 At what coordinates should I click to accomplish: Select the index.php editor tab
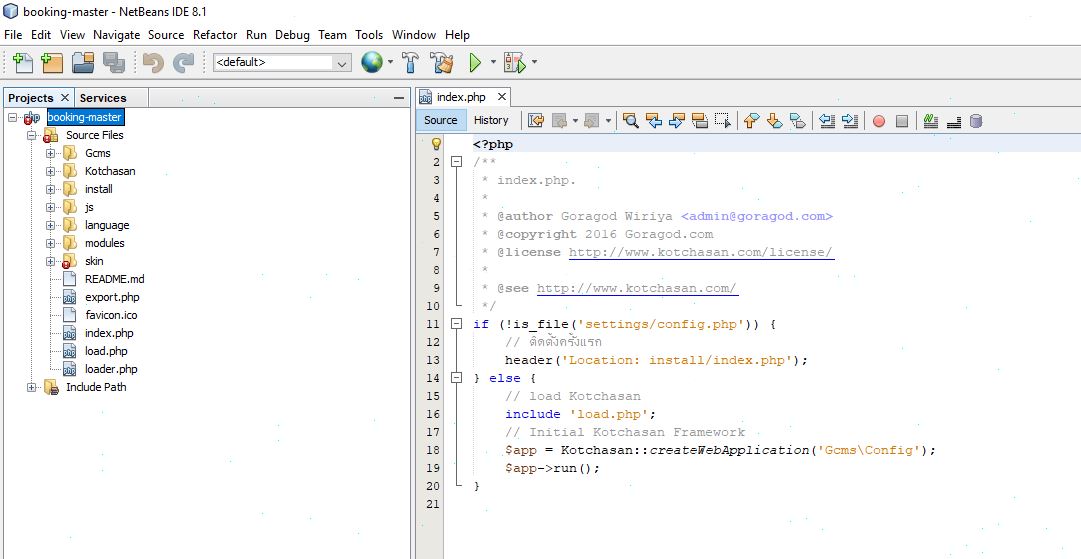tap(461, 97)
